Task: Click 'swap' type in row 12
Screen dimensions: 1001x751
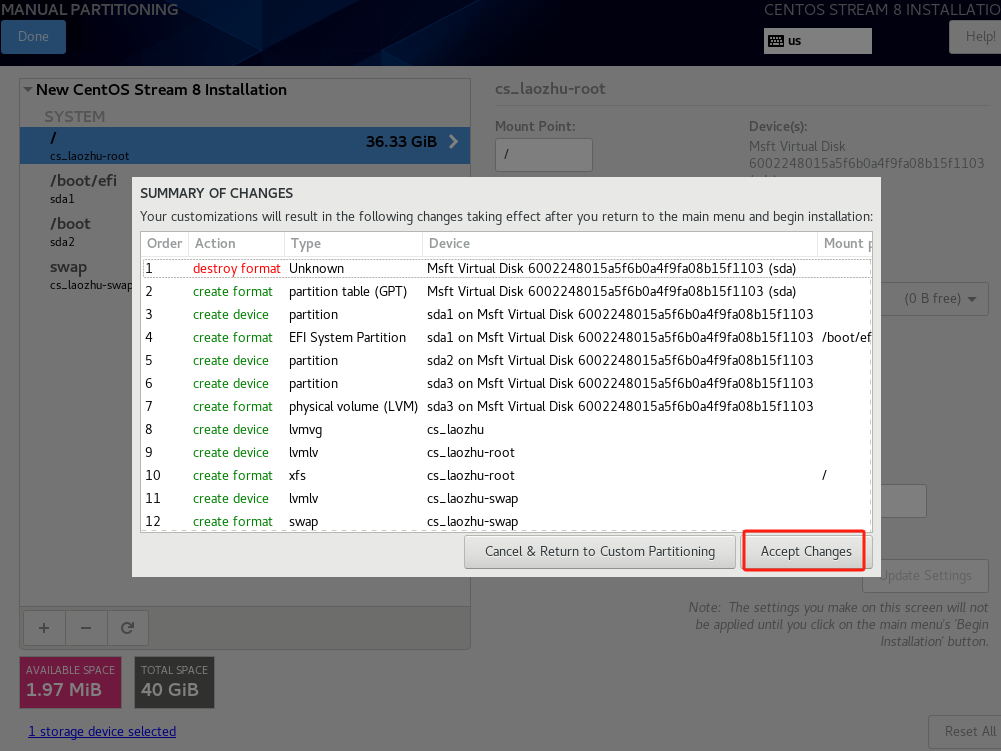Action: click(303, 522)
